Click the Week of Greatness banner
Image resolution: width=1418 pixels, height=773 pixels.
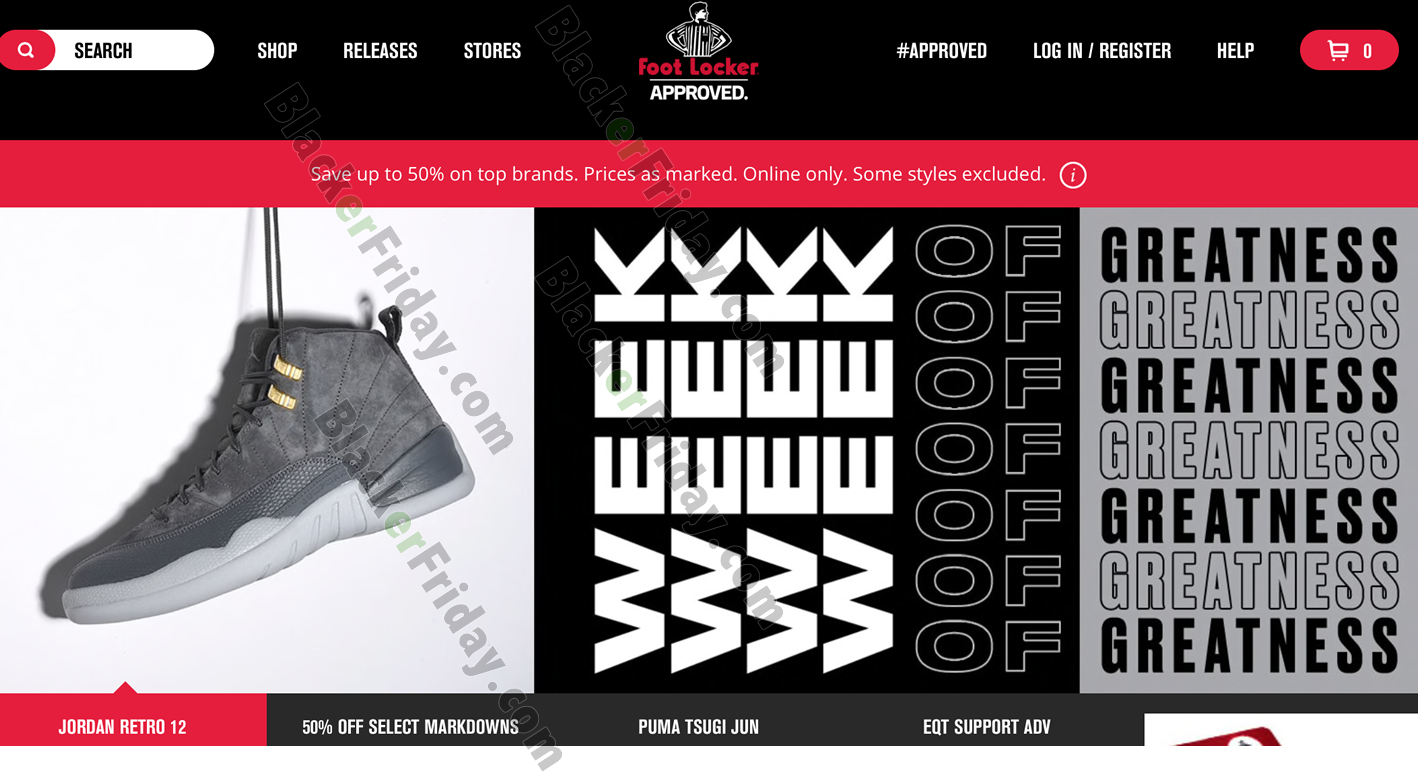pos(806,450)
